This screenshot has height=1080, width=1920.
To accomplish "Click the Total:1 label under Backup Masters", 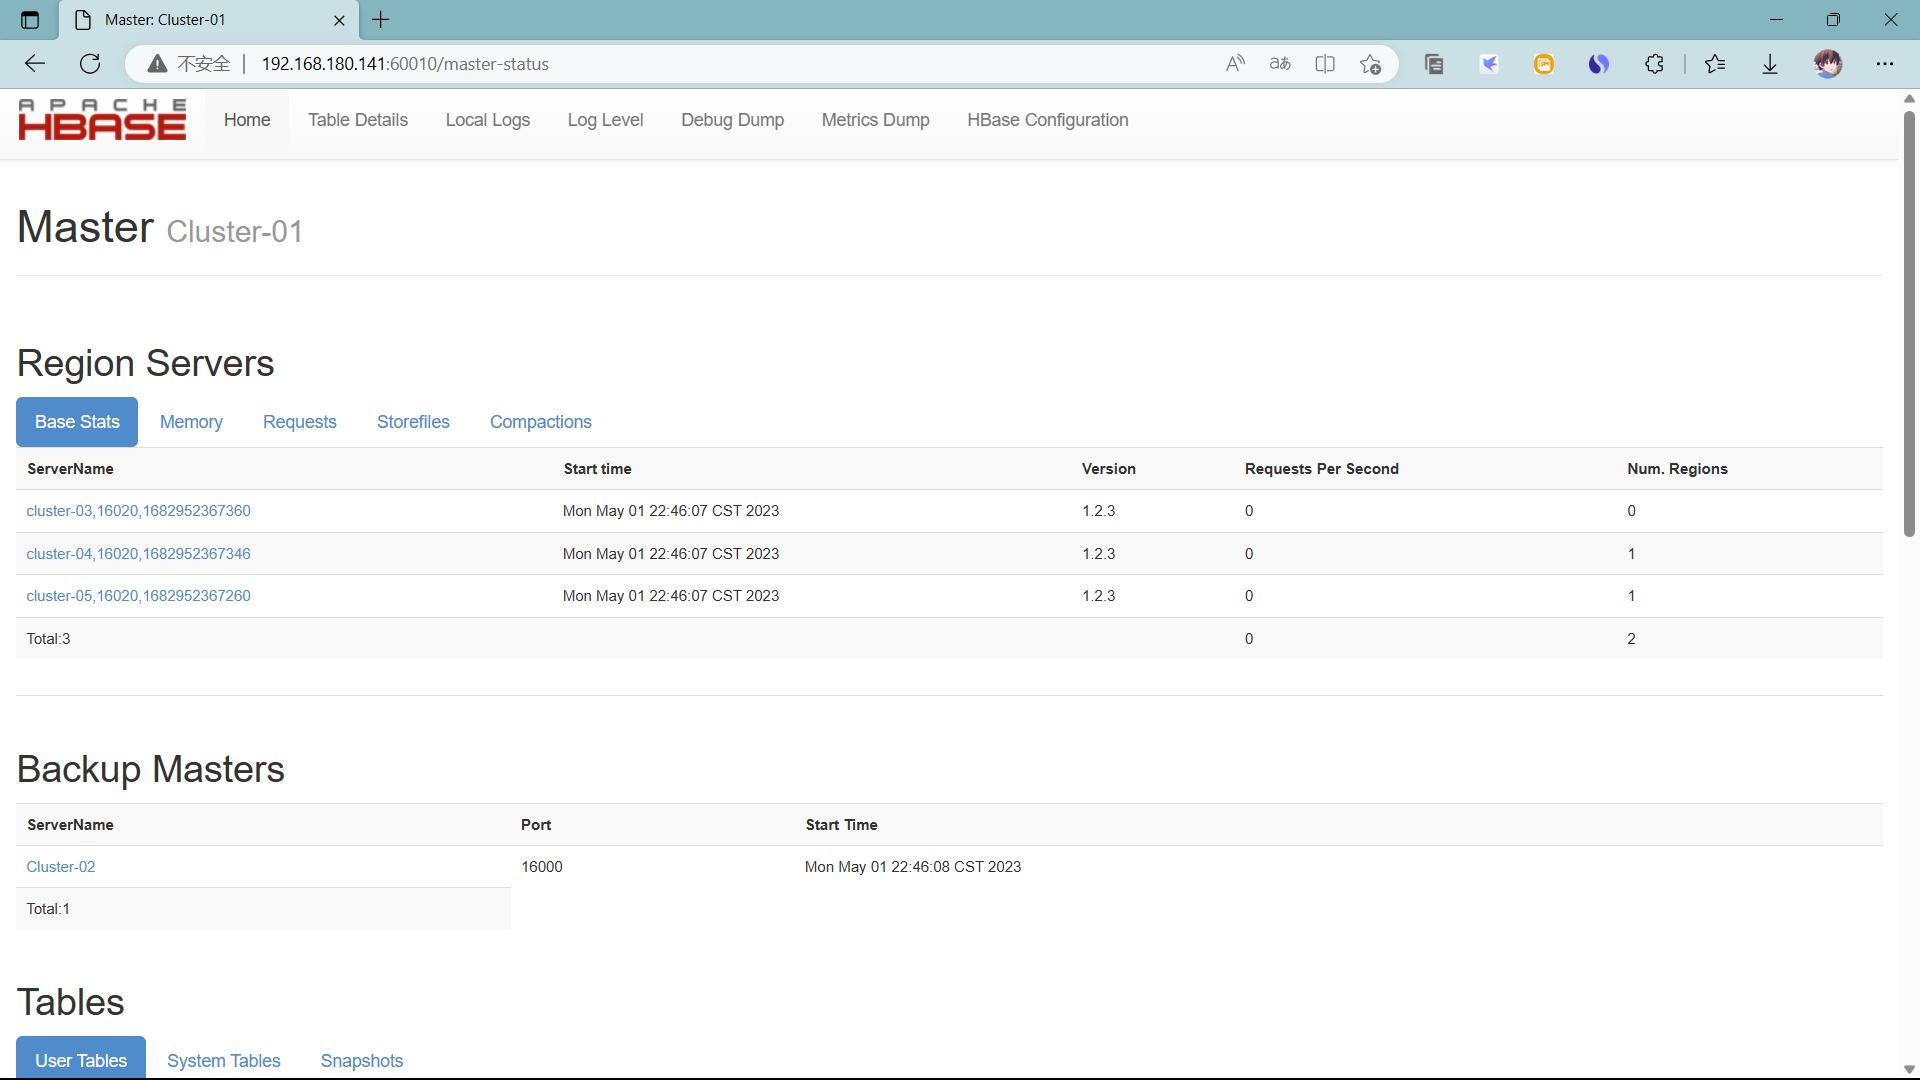I will point(48,909).
